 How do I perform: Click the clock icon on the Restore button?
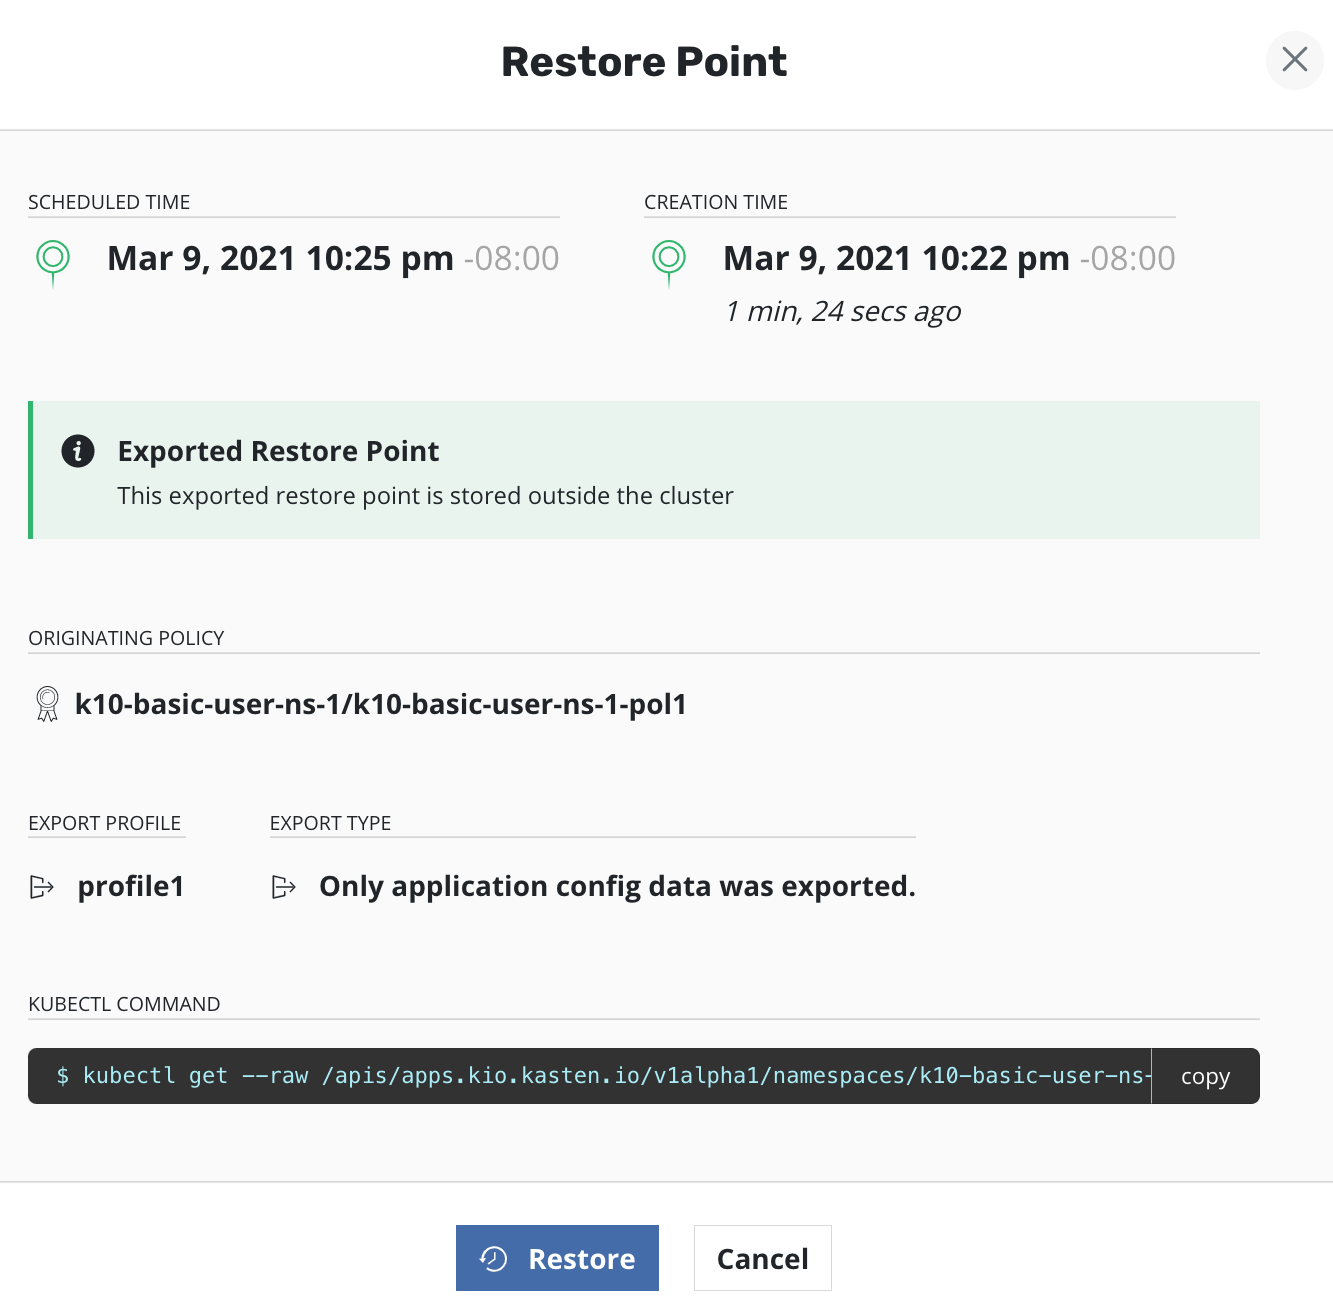coord(494,1258)
